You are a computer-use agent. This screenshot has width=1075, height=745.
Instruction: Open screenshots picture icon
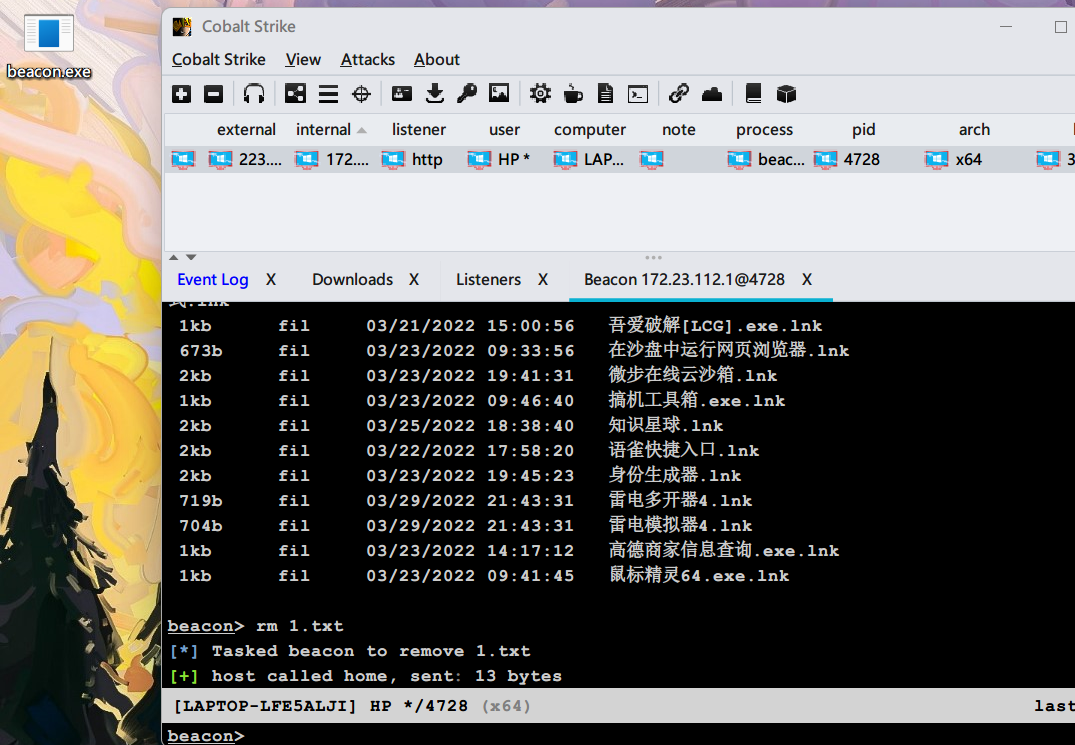click(x=499, y=94)
